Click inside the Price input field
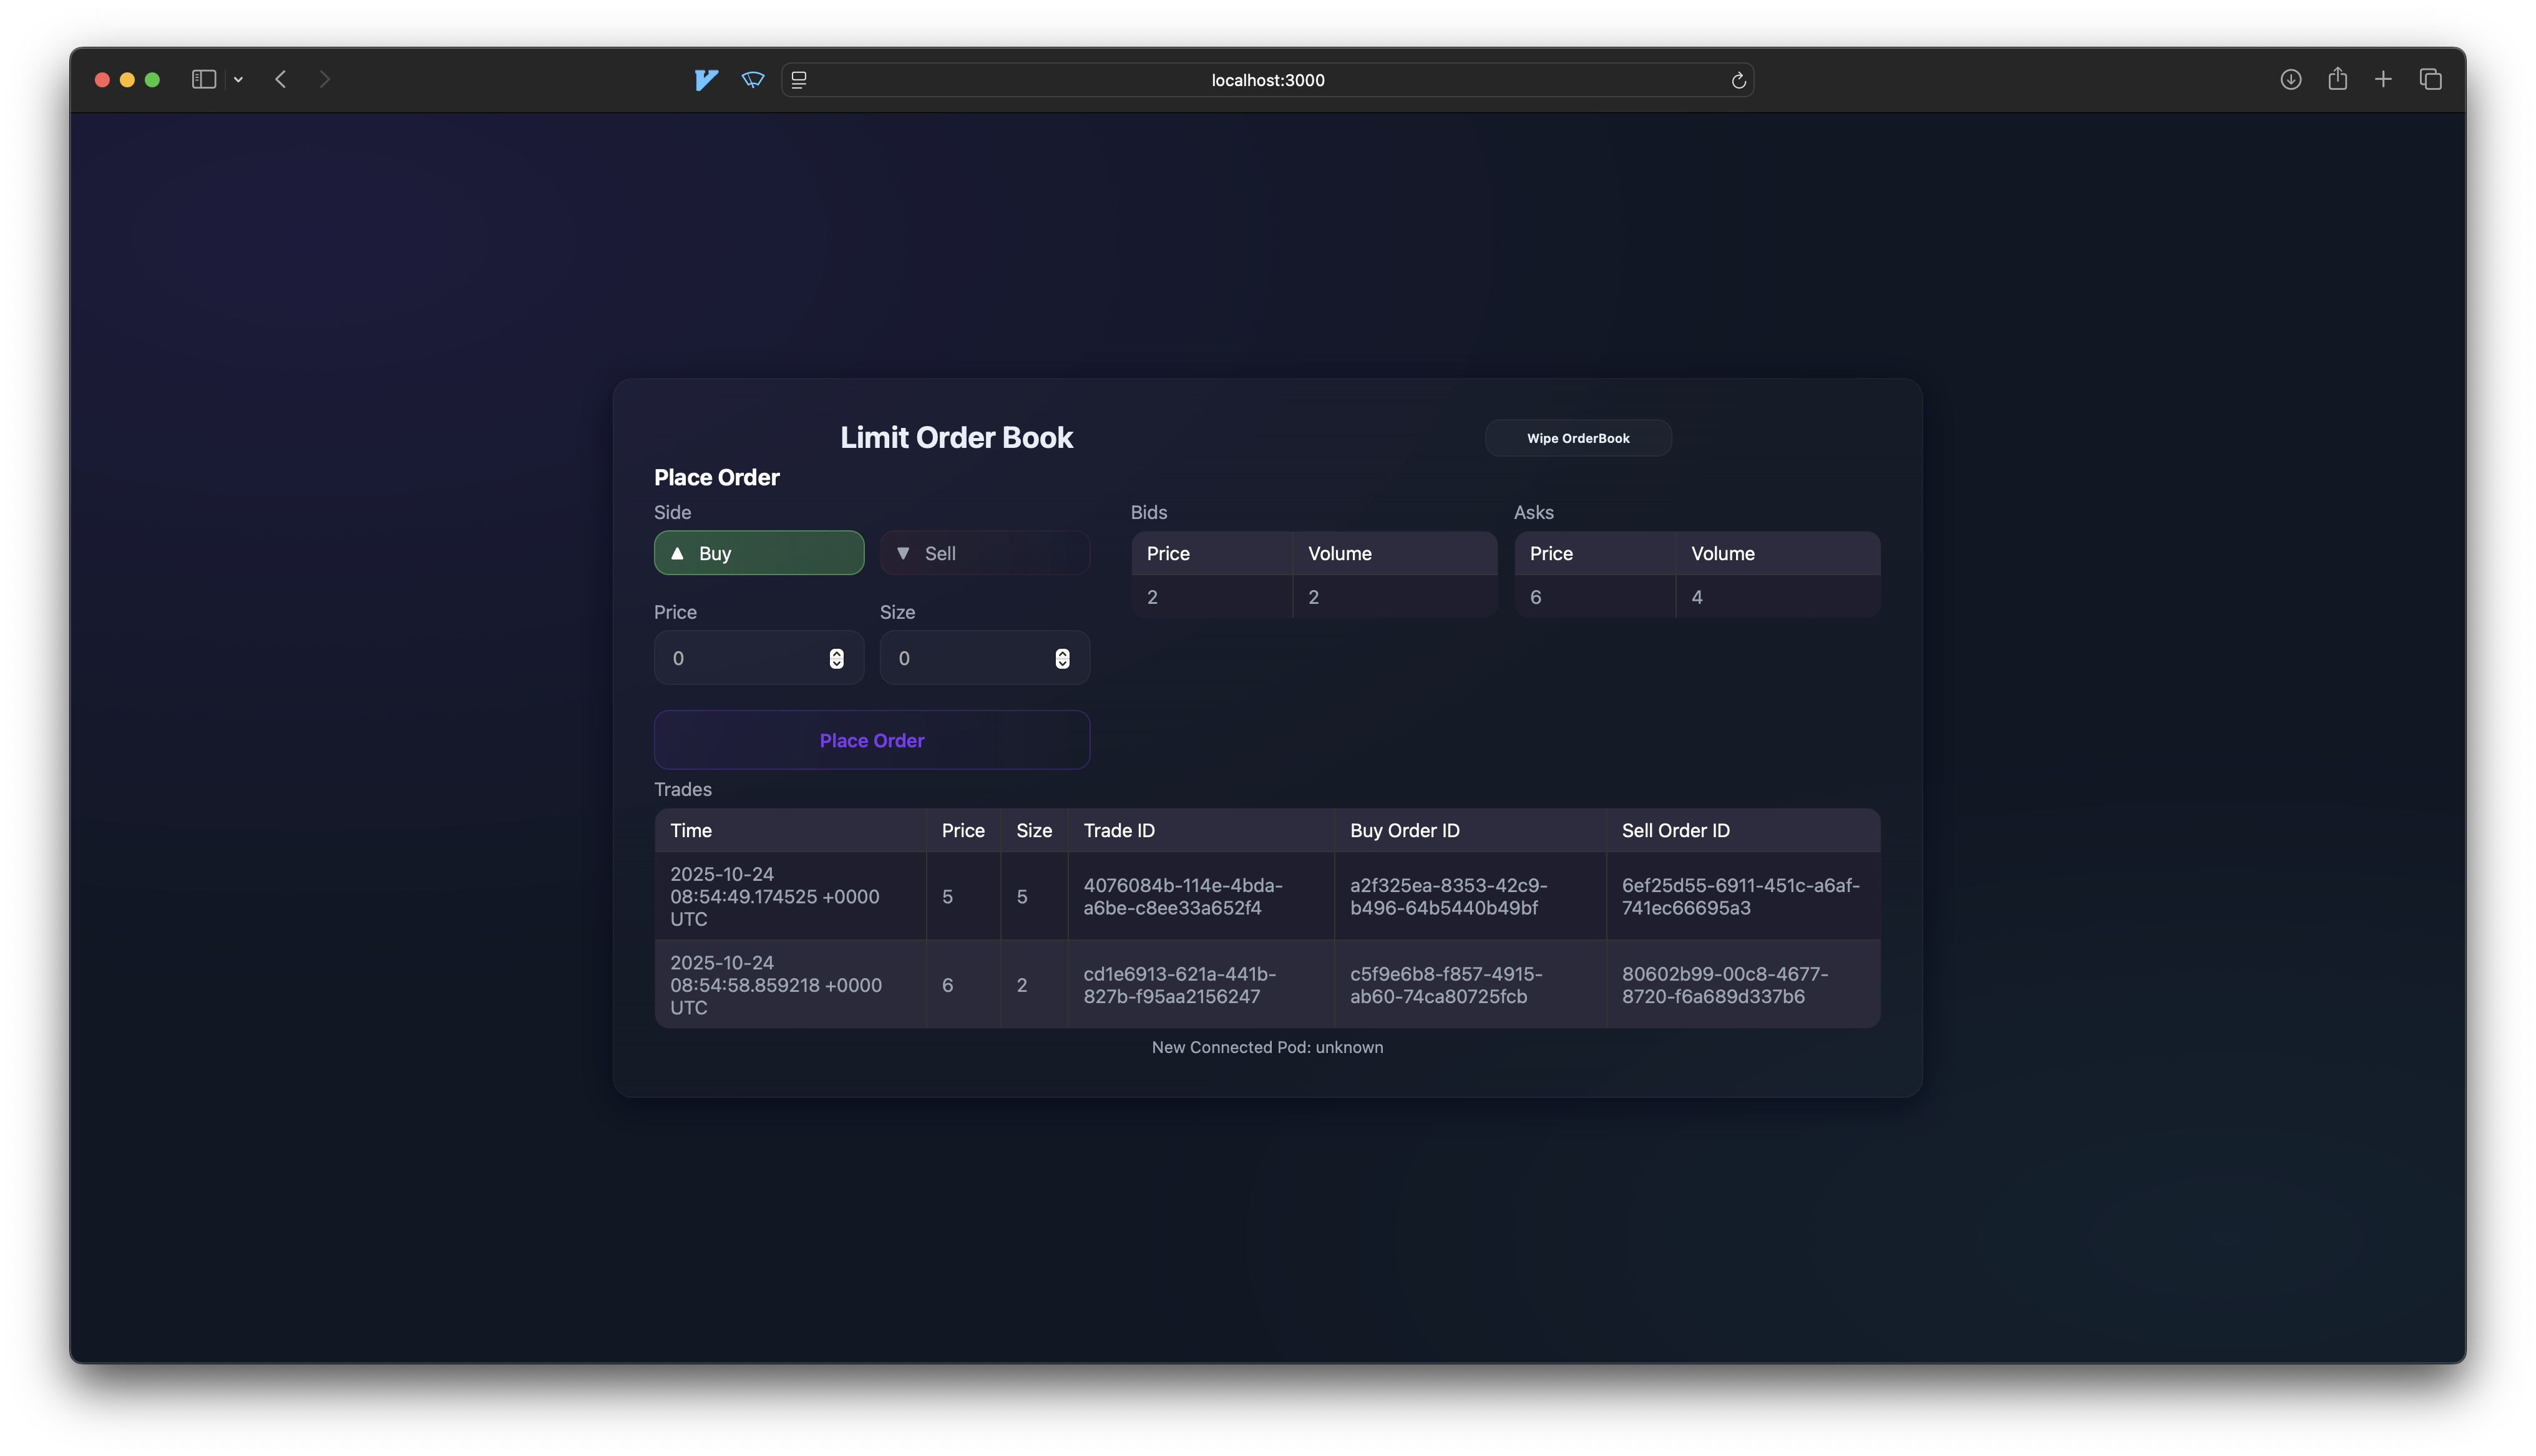Viewport: 2536px width, 1456px height. click(x=740, y=657)
